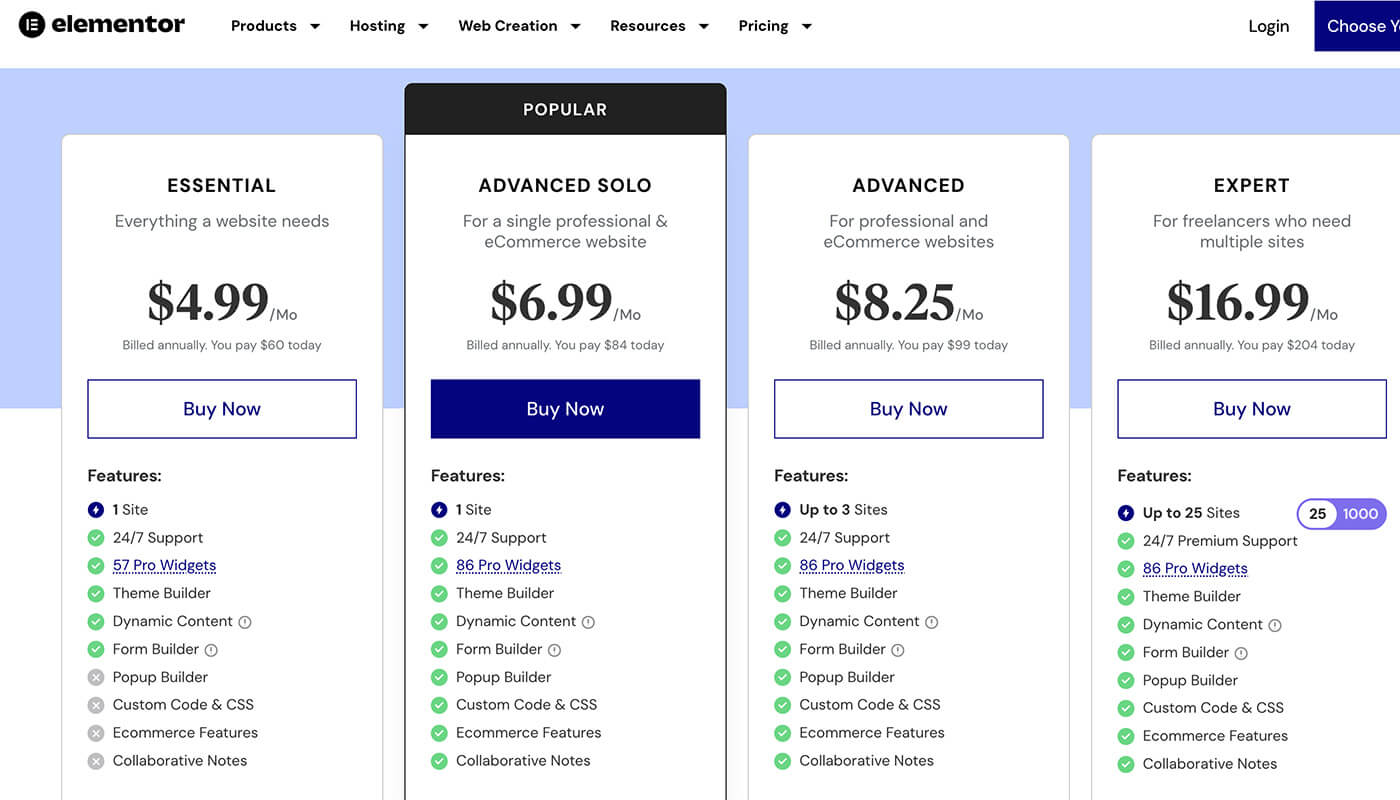The width and height of the screenshot is (1400, 800).
Task: Expand the Resources dropdown arrow
Action: tap(704, 26)
